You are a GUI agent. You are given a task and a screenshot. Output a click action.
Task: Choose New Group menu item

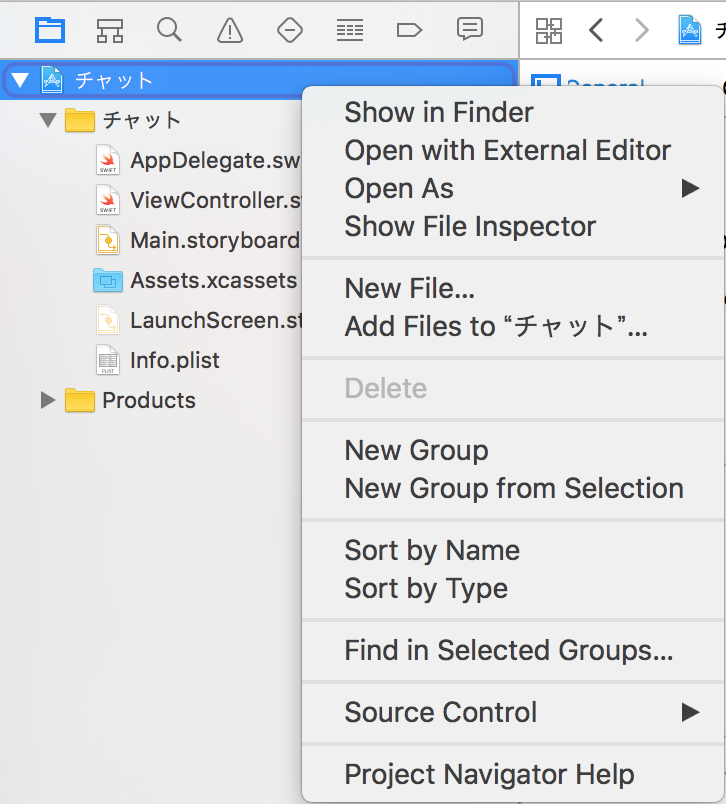tap(416, 450)
